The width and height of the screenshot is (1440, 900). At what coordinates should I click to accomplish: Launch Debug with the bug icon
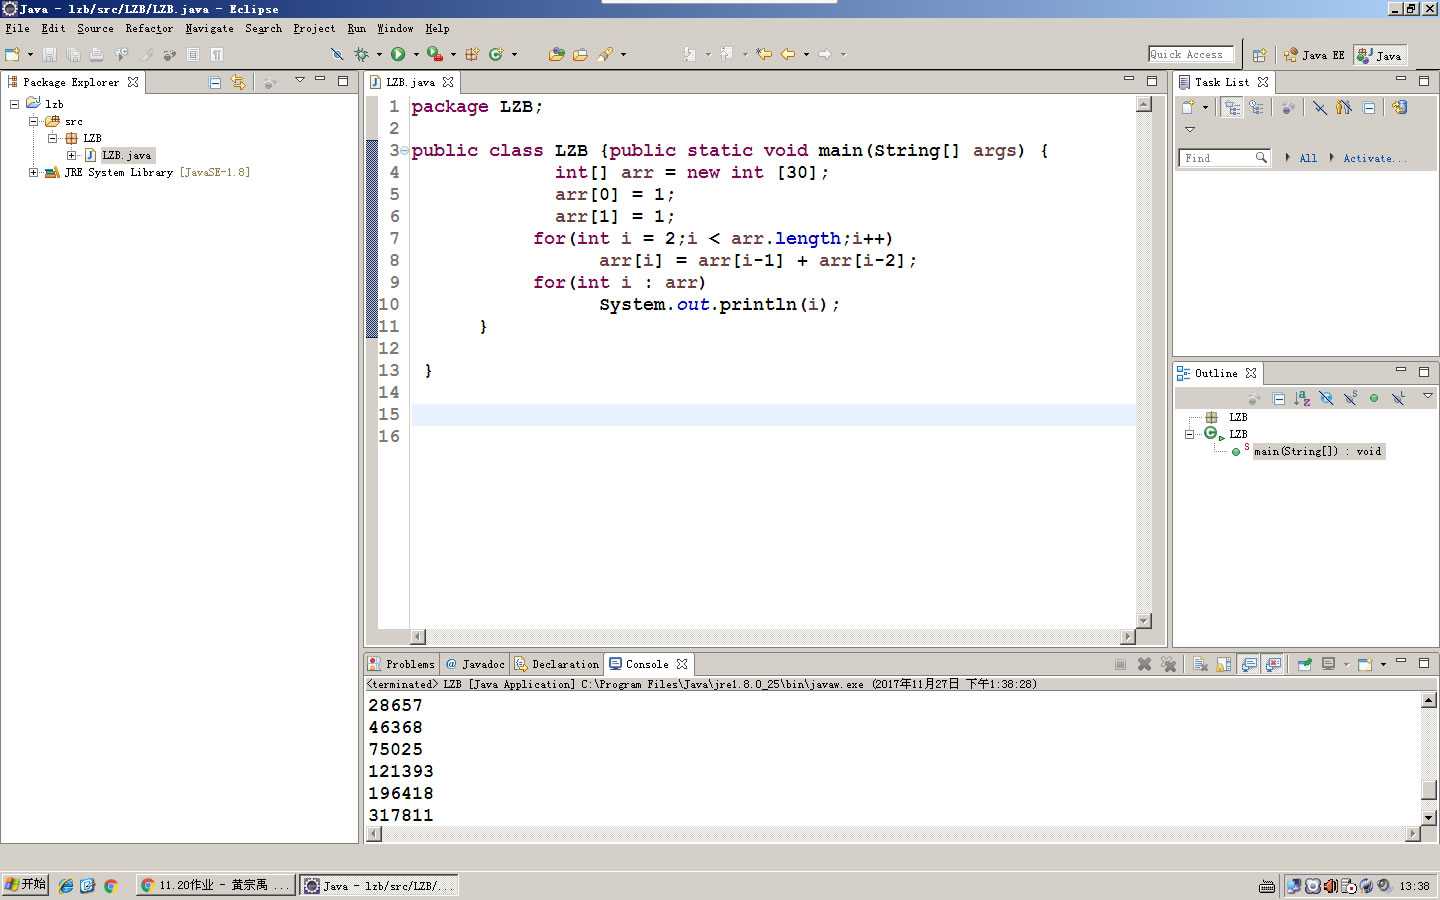pyautogui.click(x=361, y=54)
